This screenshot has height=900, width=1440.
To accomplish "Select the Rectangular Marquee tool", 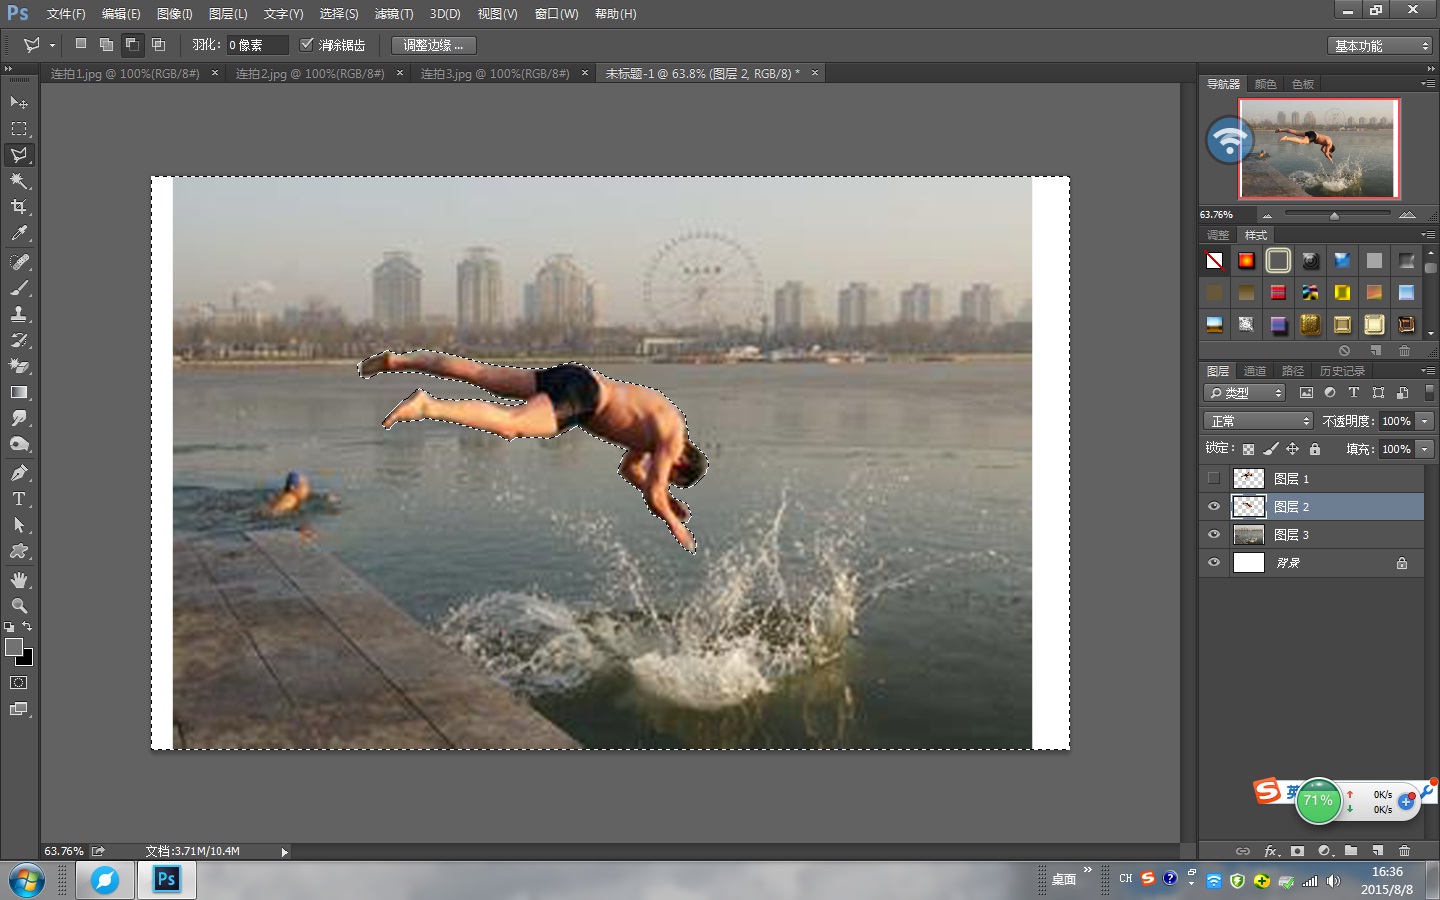I will click(19, 129).
